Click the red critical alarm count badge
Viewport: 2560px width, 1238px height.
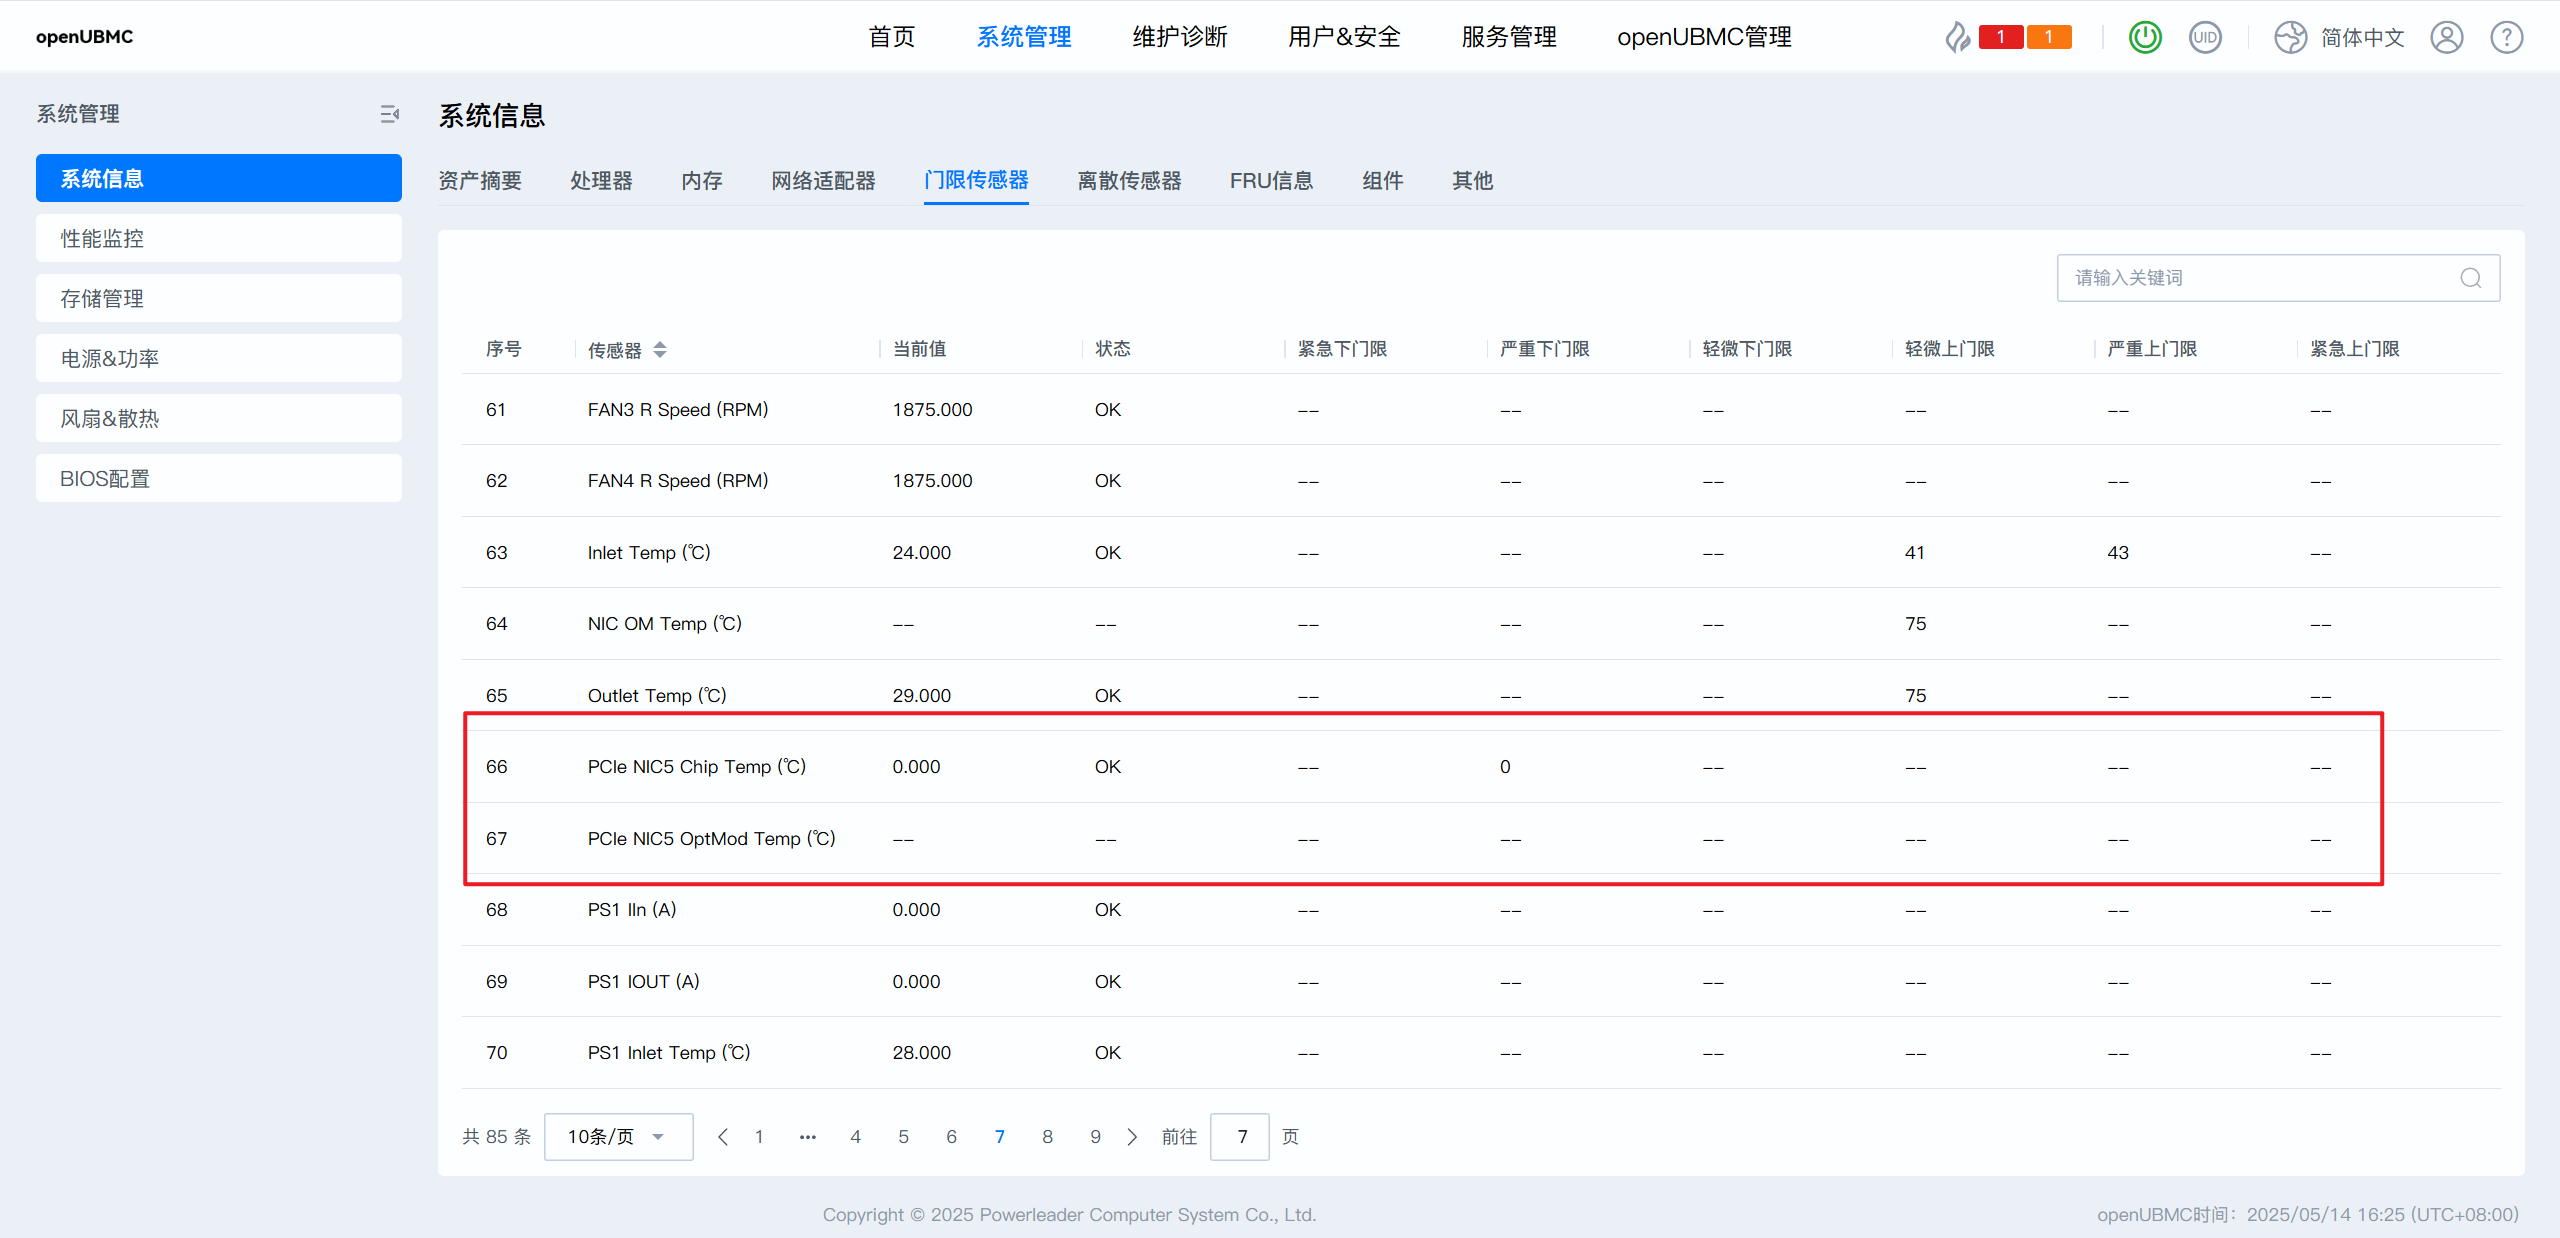2000,38
